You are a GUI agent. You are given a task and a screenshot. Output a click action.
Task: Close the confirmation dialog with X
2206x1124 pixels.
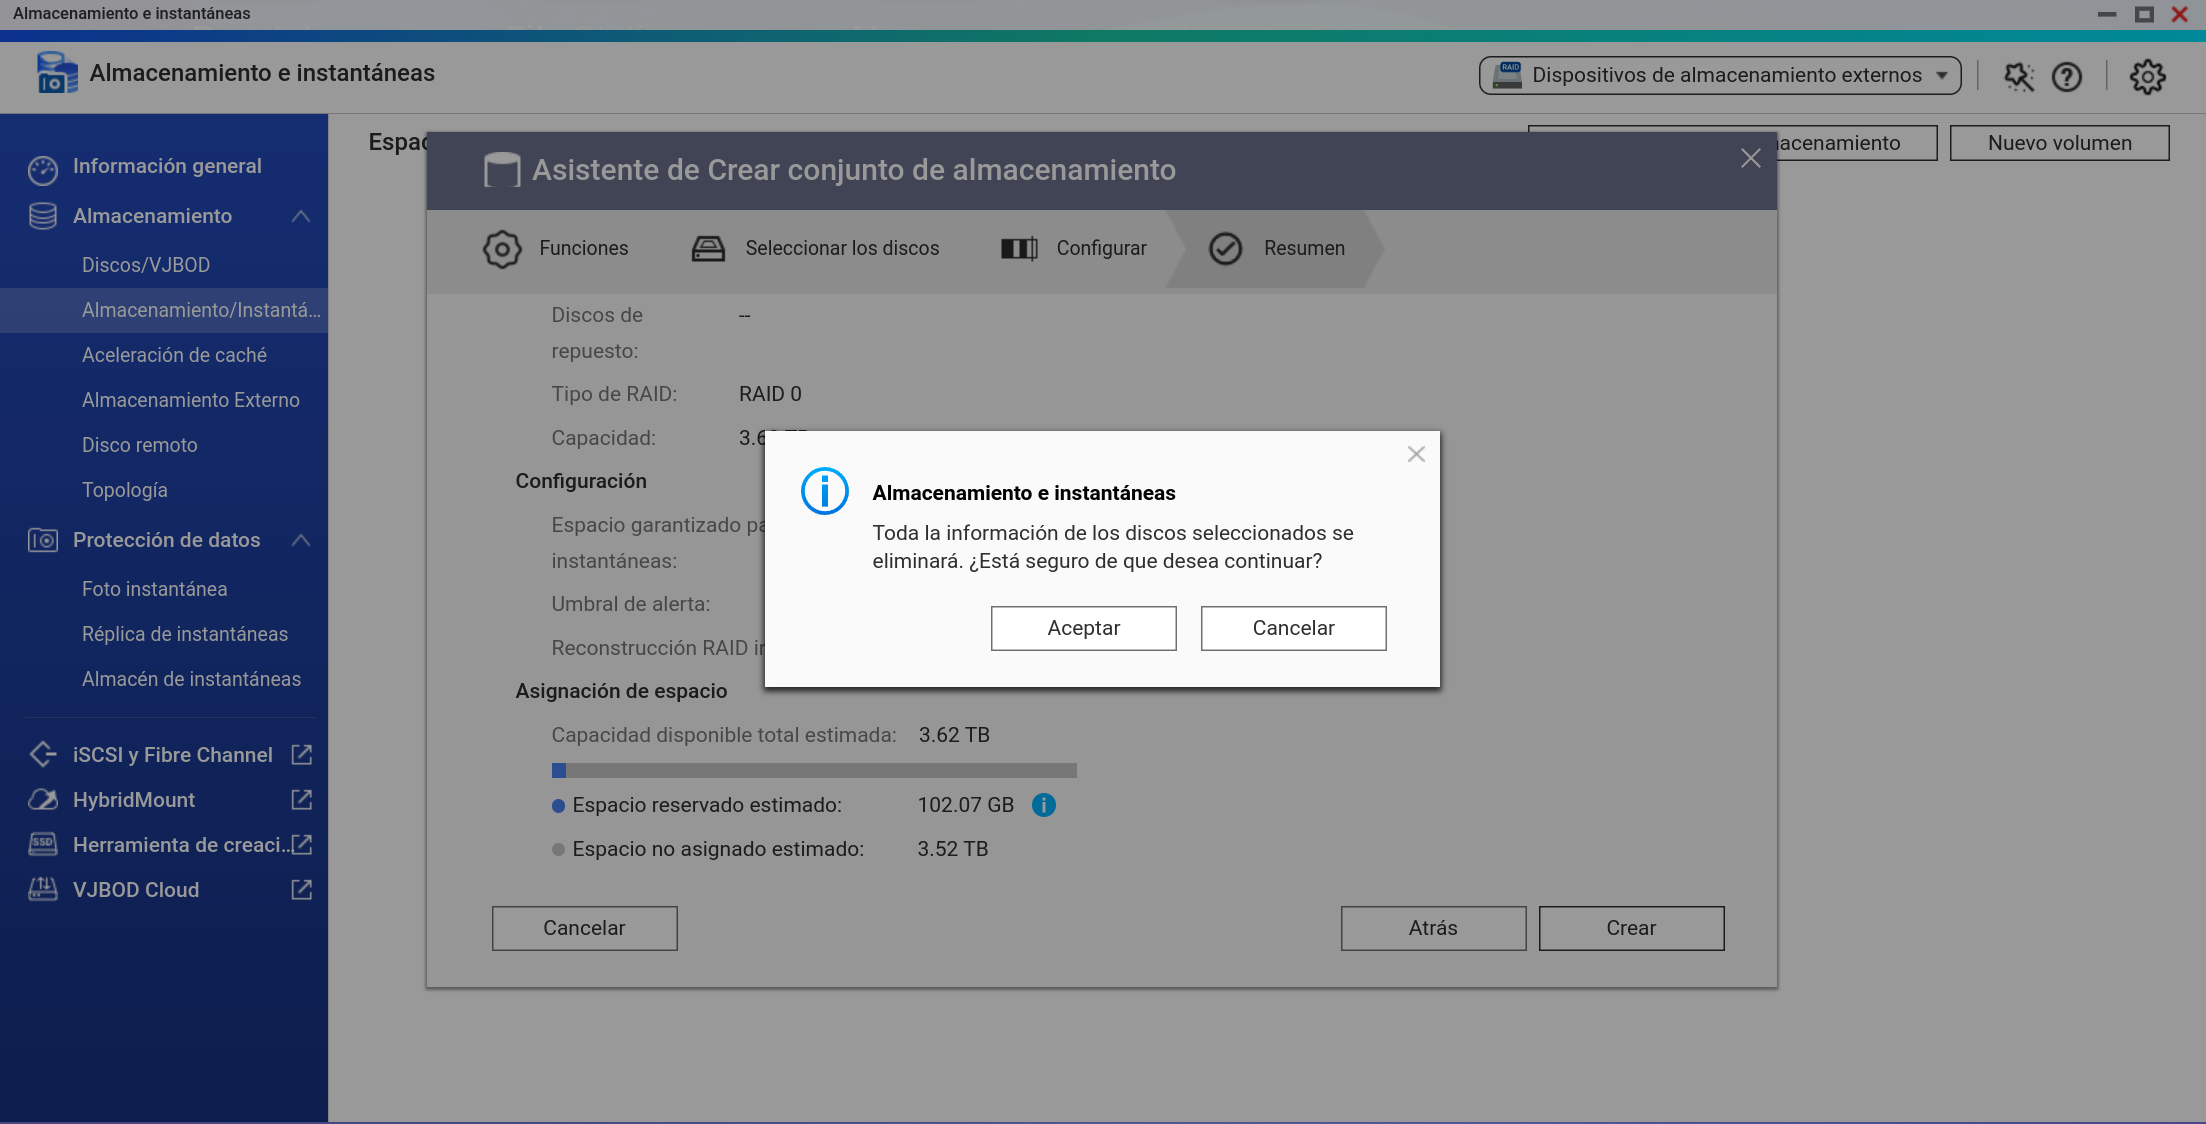point(1416,455)
